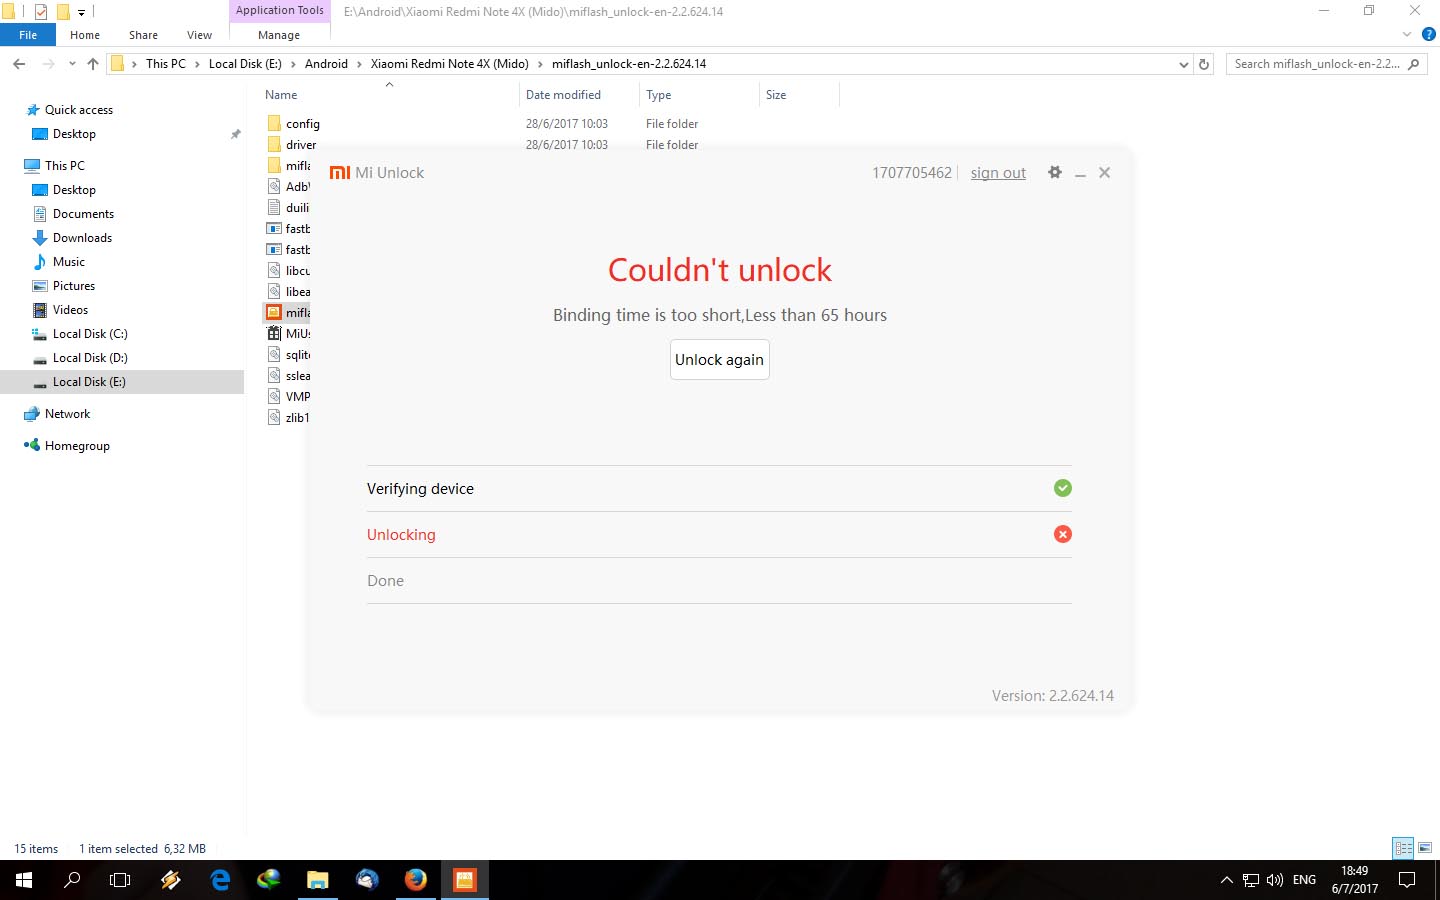The height and width of the screenshot is (900, 1440).
Task: Switch ENG input language indicator
Action: tap(1304, 880)
